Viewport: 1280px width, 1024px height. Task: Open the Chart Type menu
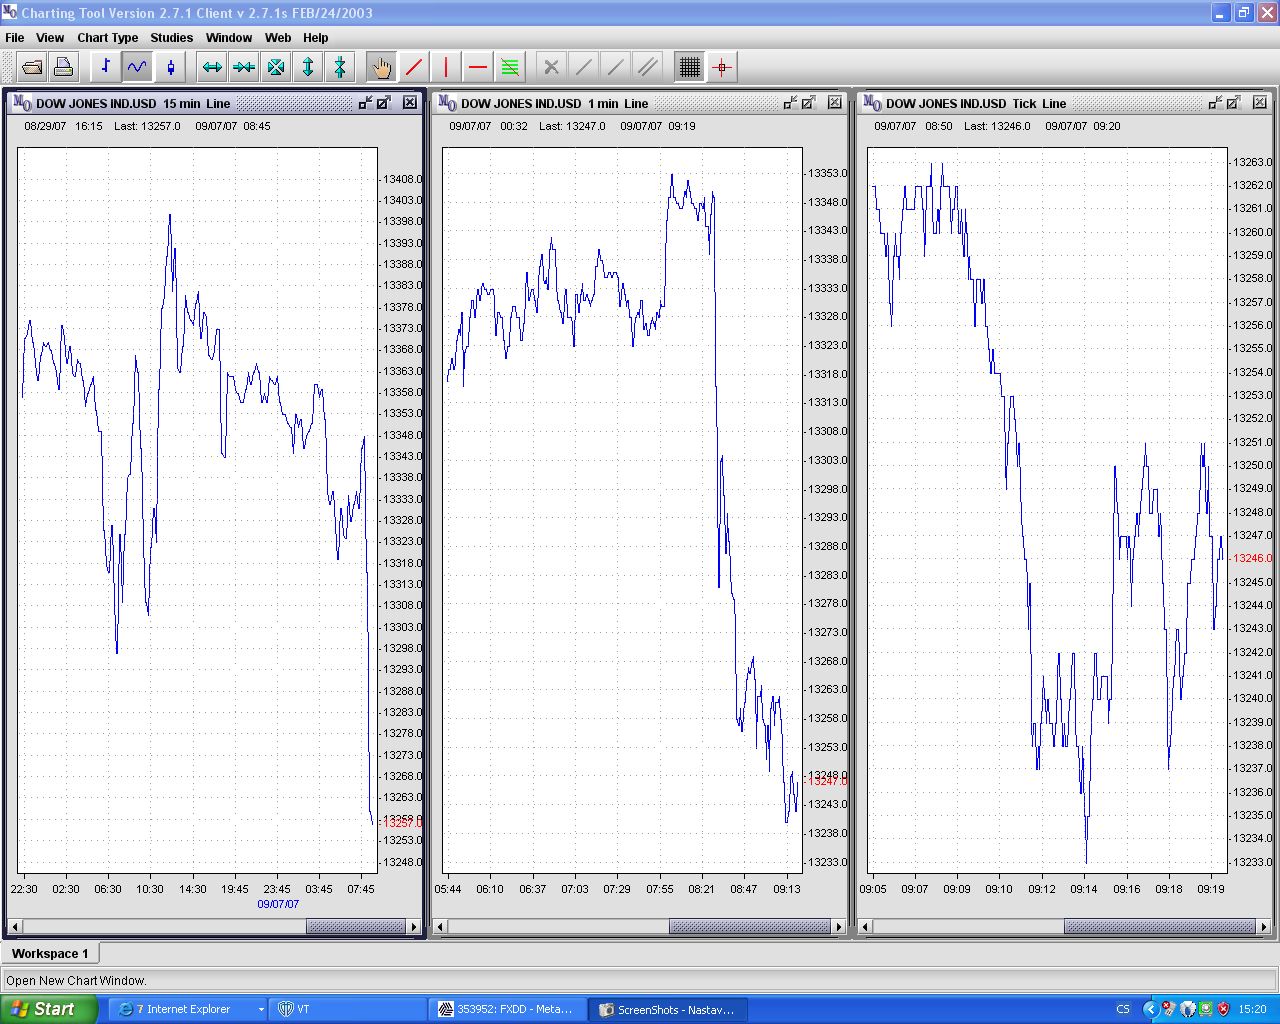(x=108, y=38)
